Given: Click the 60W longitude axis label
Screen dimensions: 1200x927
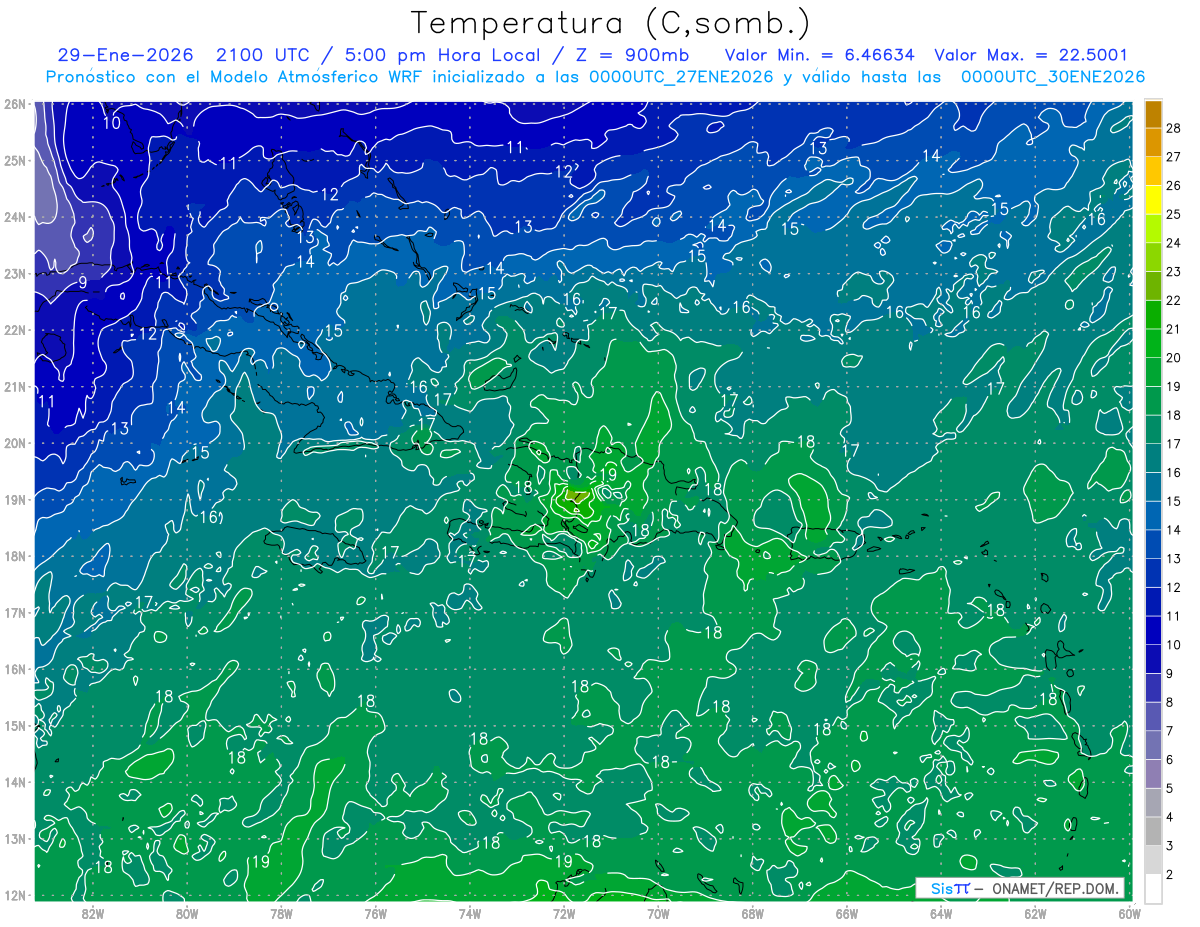Looking at the screenshot, I should pos(1130,913).
